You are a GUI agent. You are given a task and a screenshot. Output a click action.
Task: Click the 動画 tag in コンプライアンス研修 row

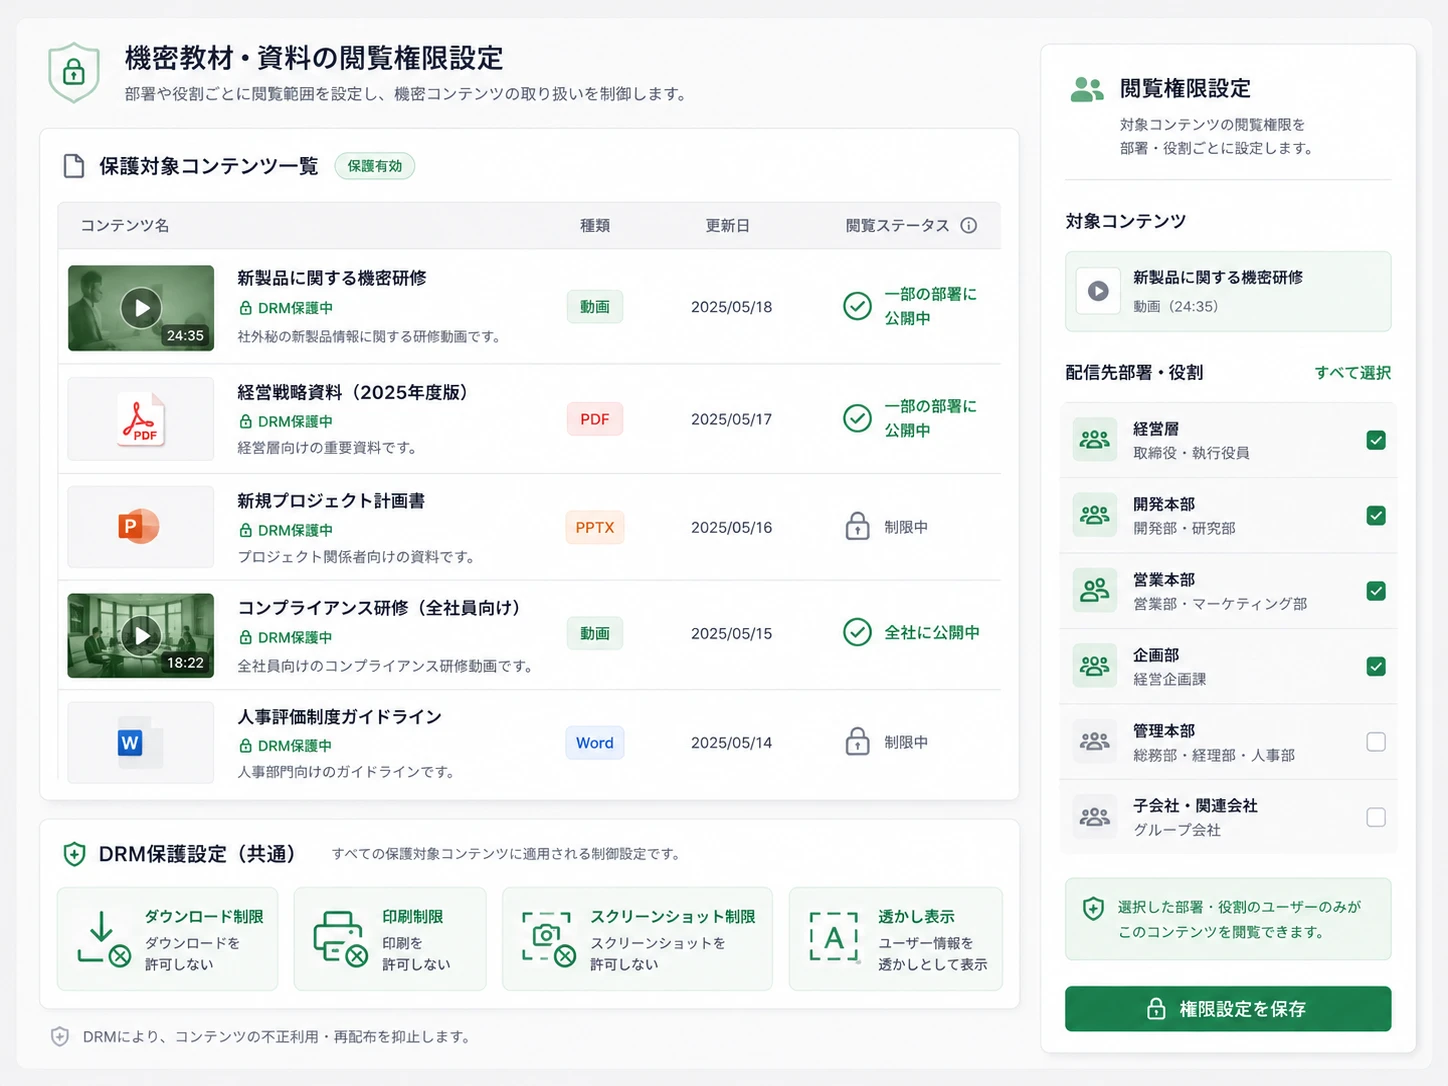coord(595,633)
